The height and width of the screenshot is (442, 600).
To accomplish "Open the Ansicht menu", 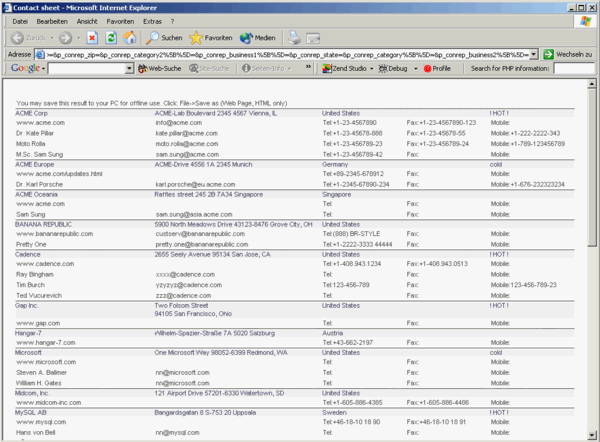I will (87, 21).
